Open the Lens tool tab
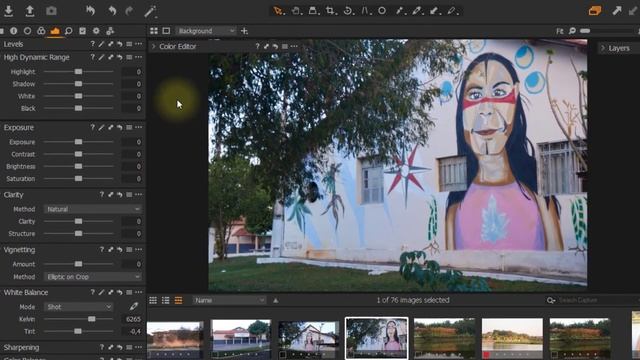 pyautogui.click(x=27, y=31)
